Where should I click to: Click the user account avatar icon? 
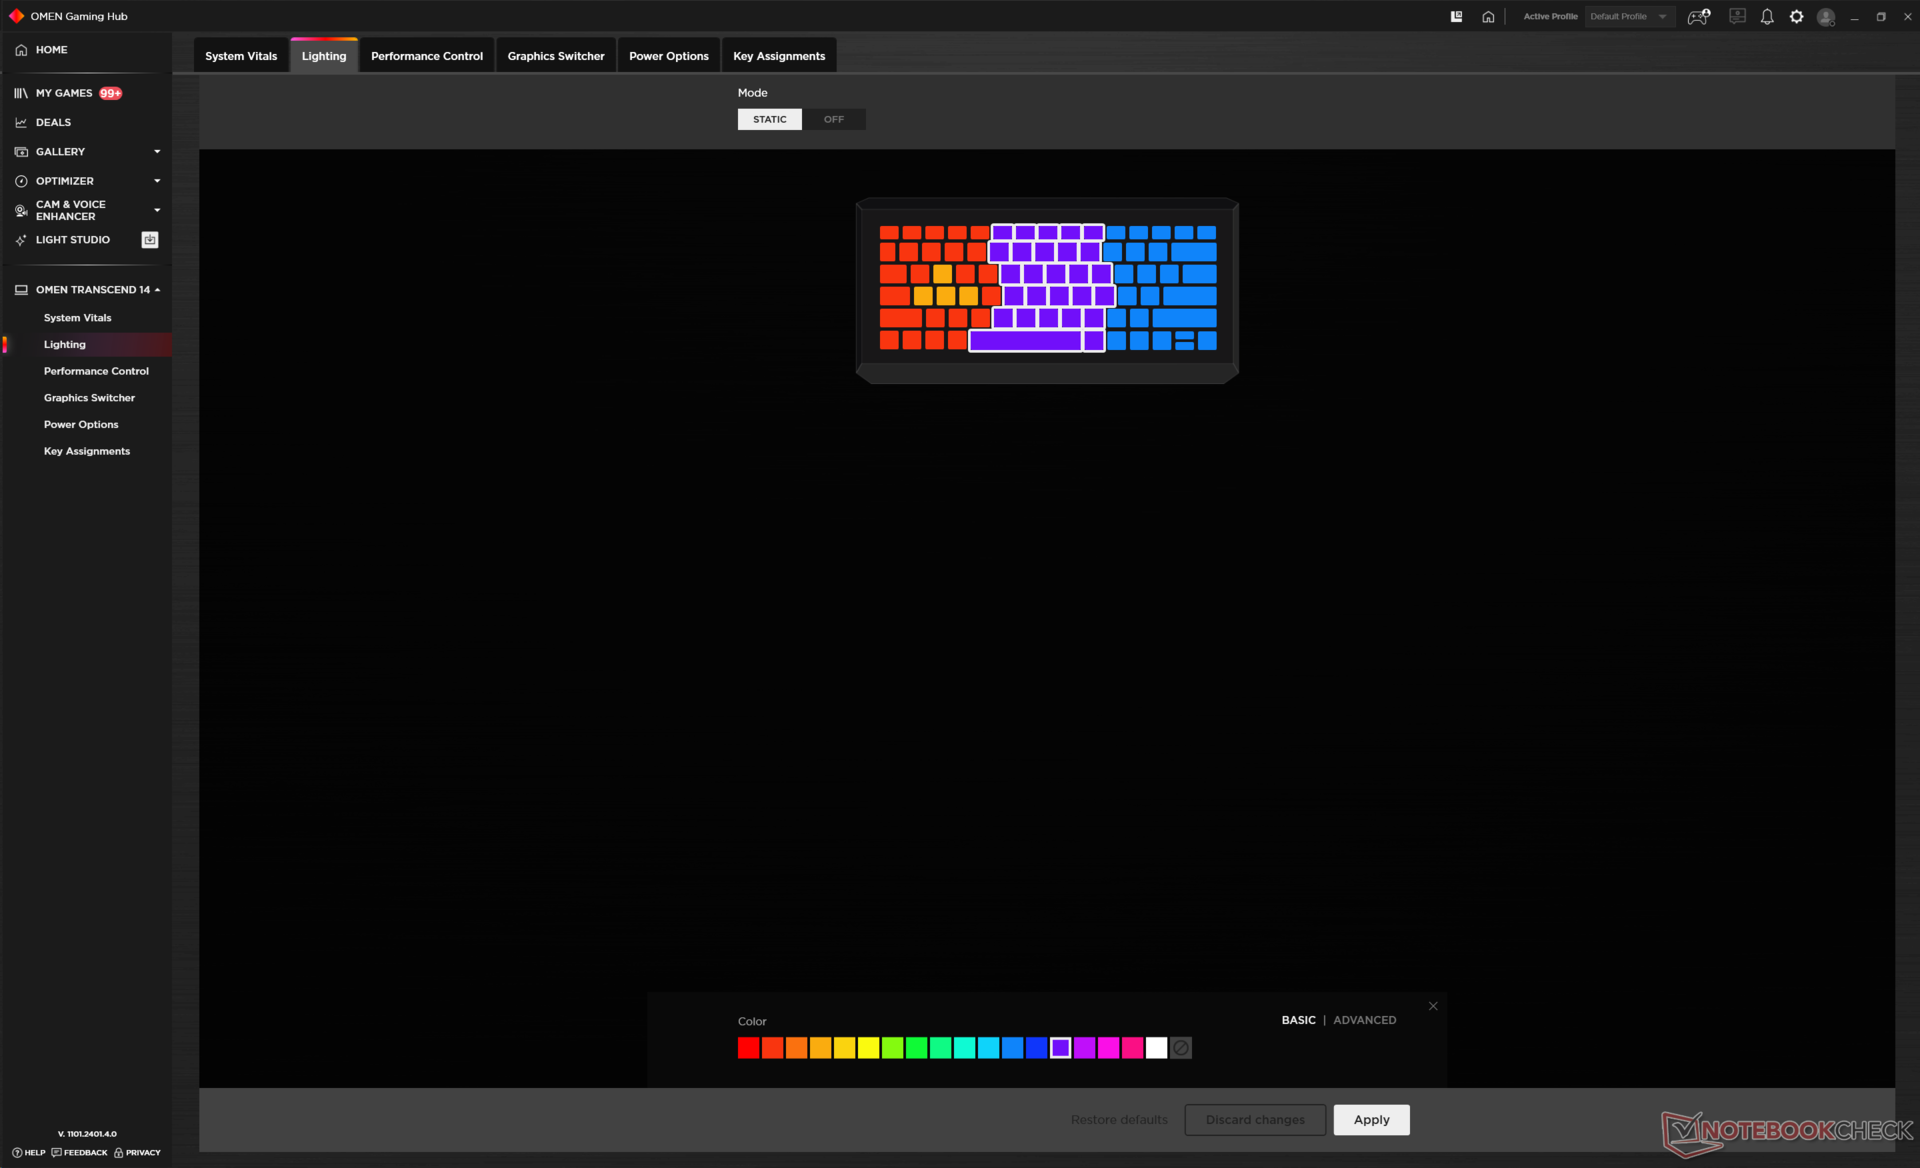click(x=1826, y=17)
